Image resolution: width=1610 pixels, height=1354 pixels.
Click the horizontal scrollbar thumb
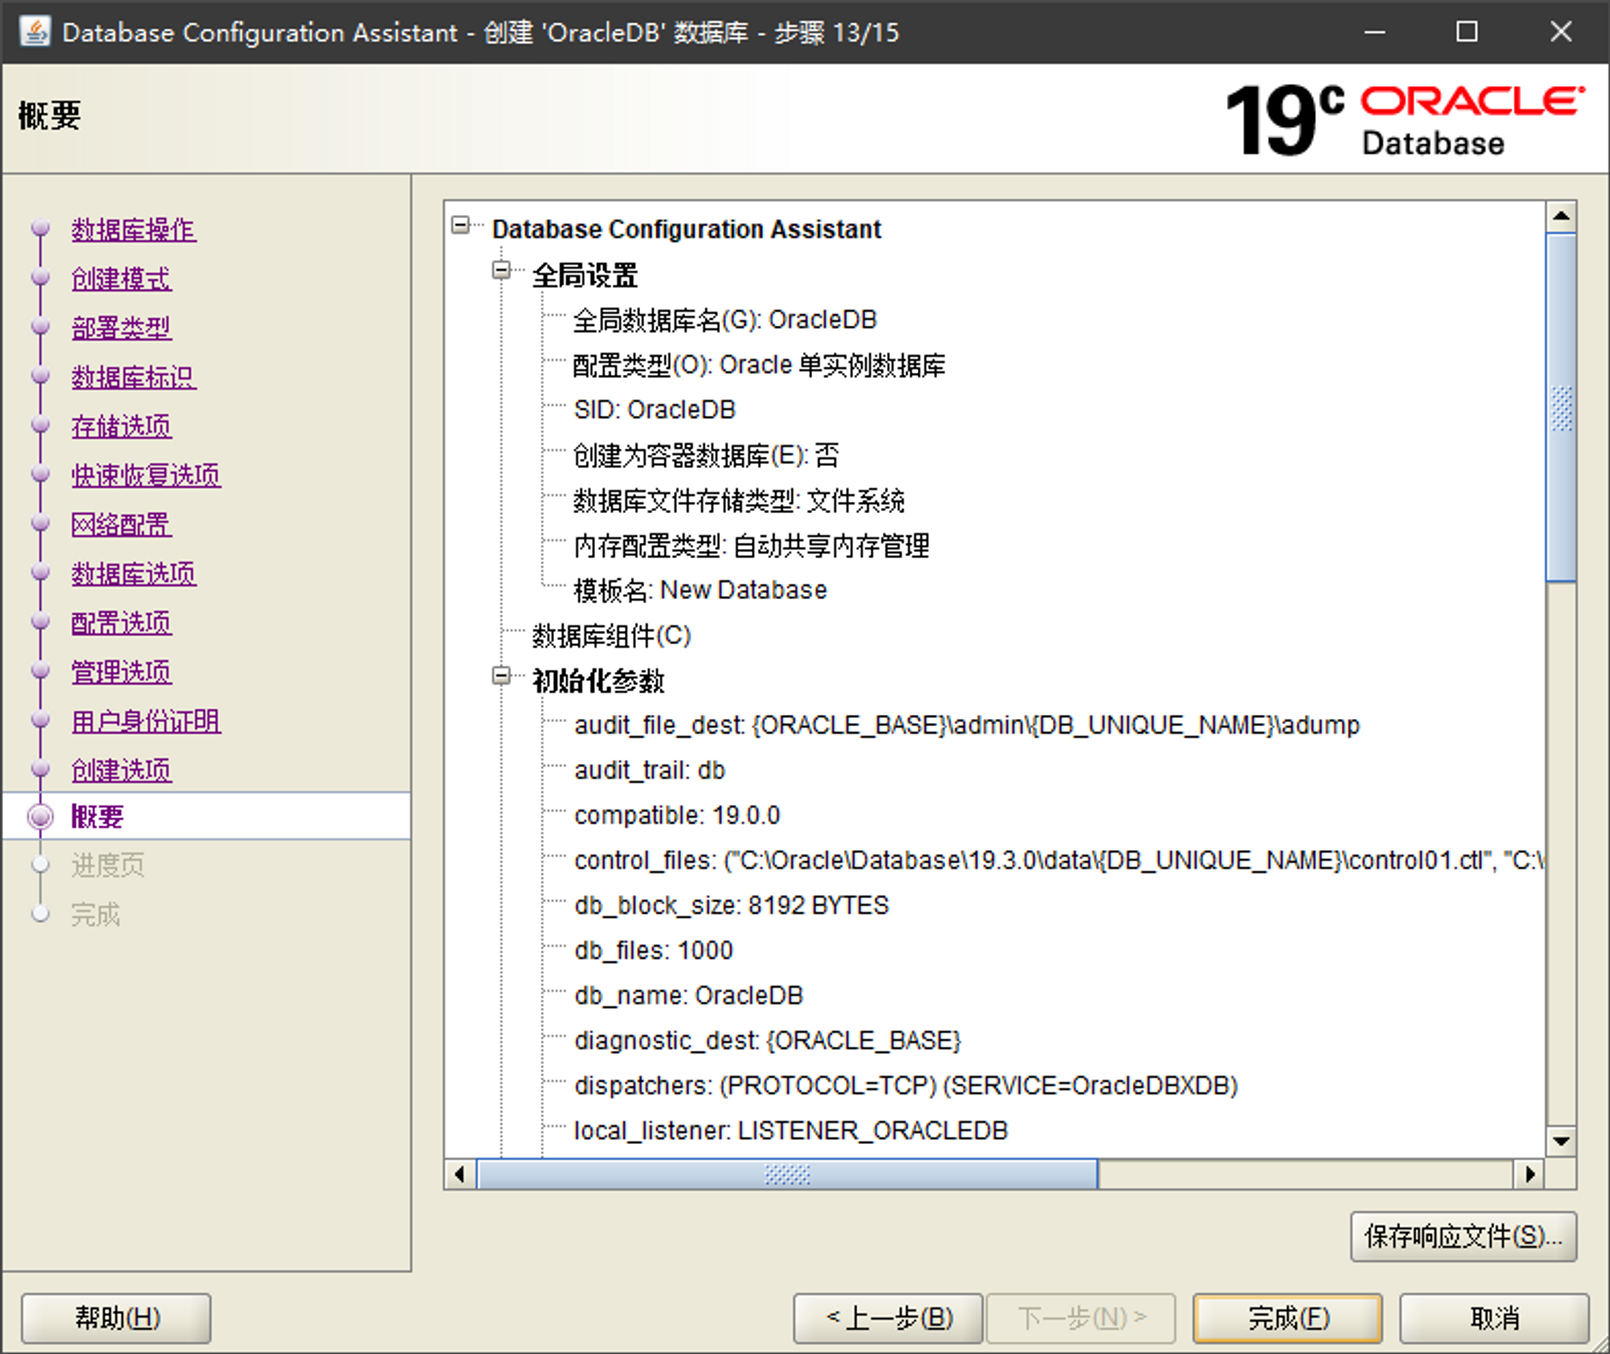[787, 1174]
